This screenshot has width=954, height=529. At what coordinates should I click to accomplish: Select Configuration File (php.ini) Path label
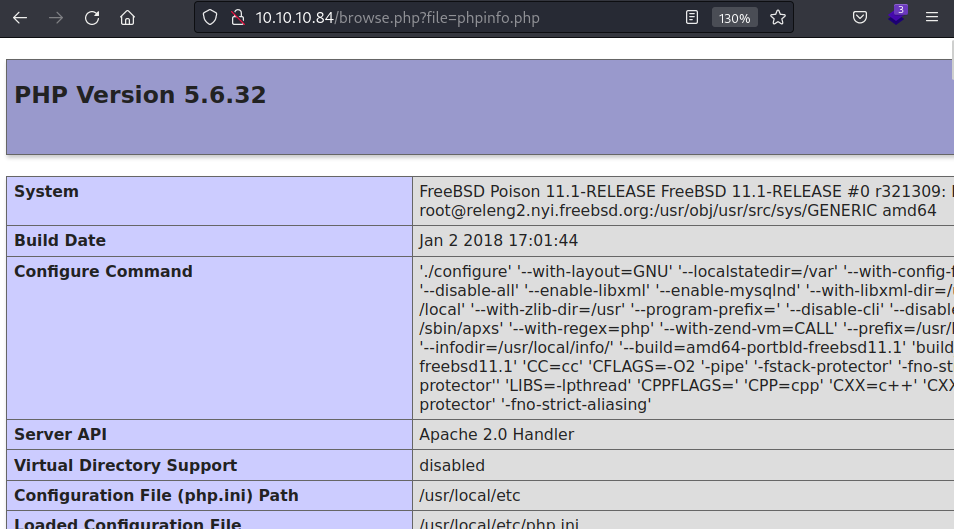156,496
